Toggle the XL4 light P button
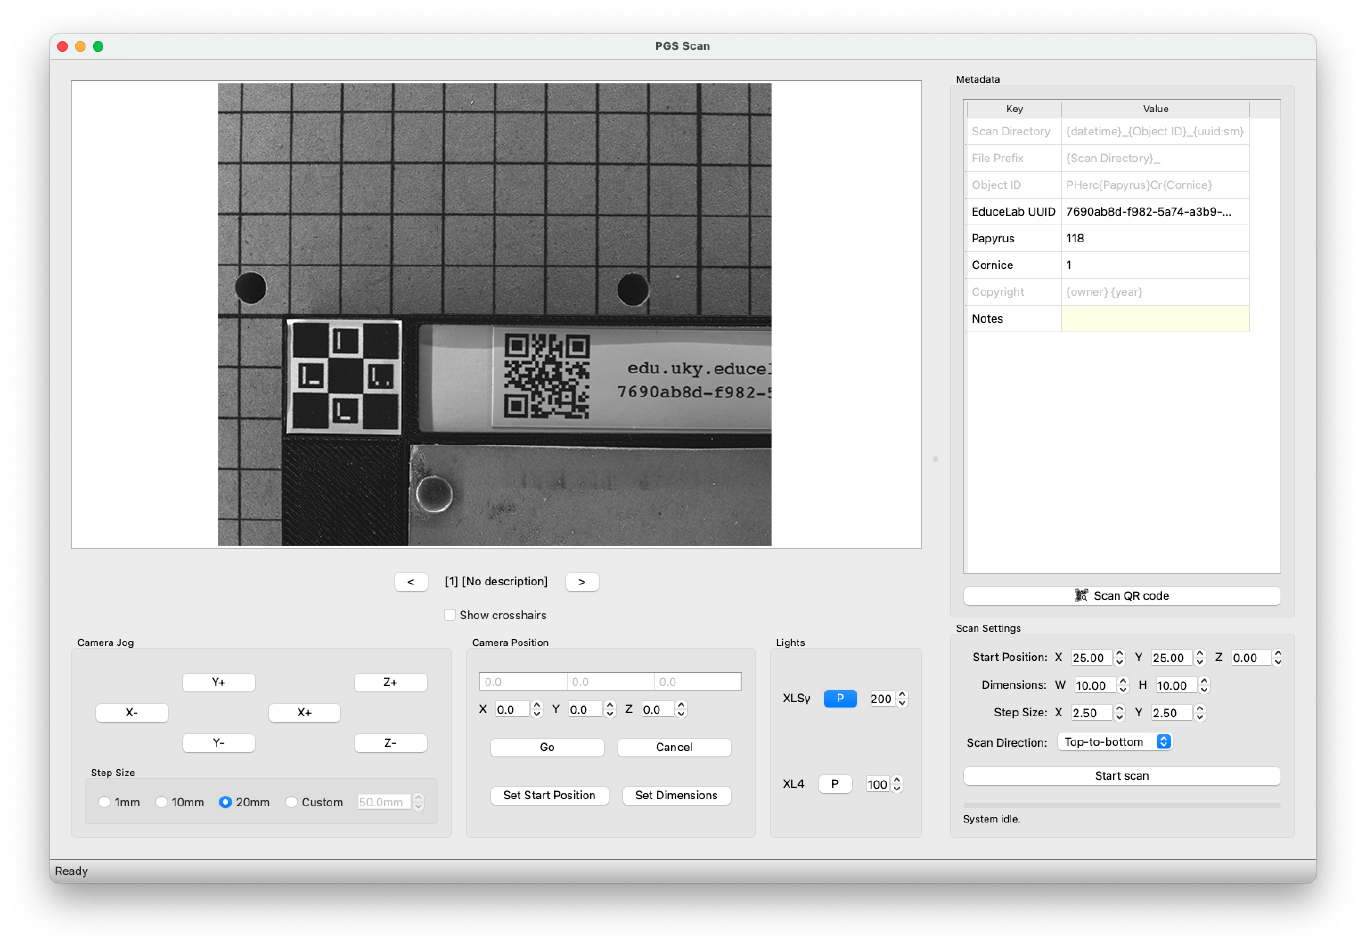 point(835,784)
